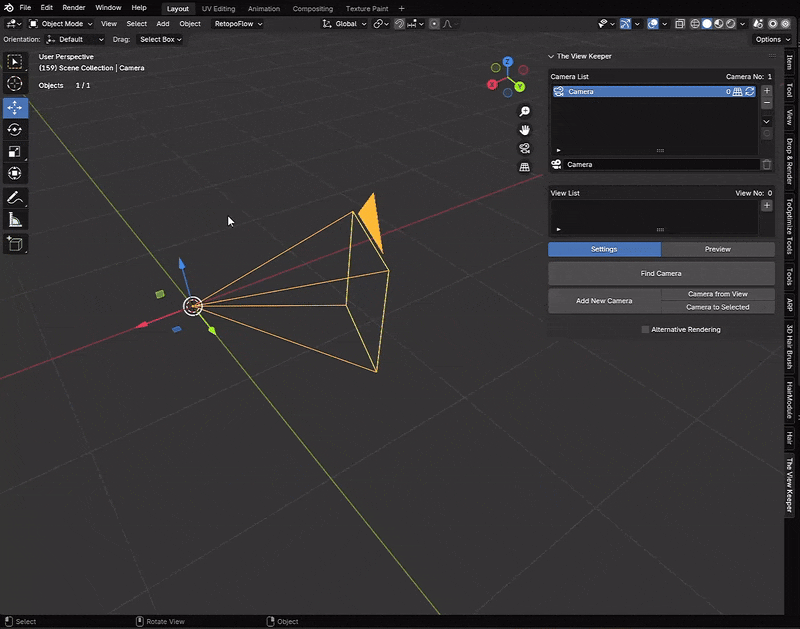Switch to material preview shading
800x629 pixels.
(x=718, y=23)
